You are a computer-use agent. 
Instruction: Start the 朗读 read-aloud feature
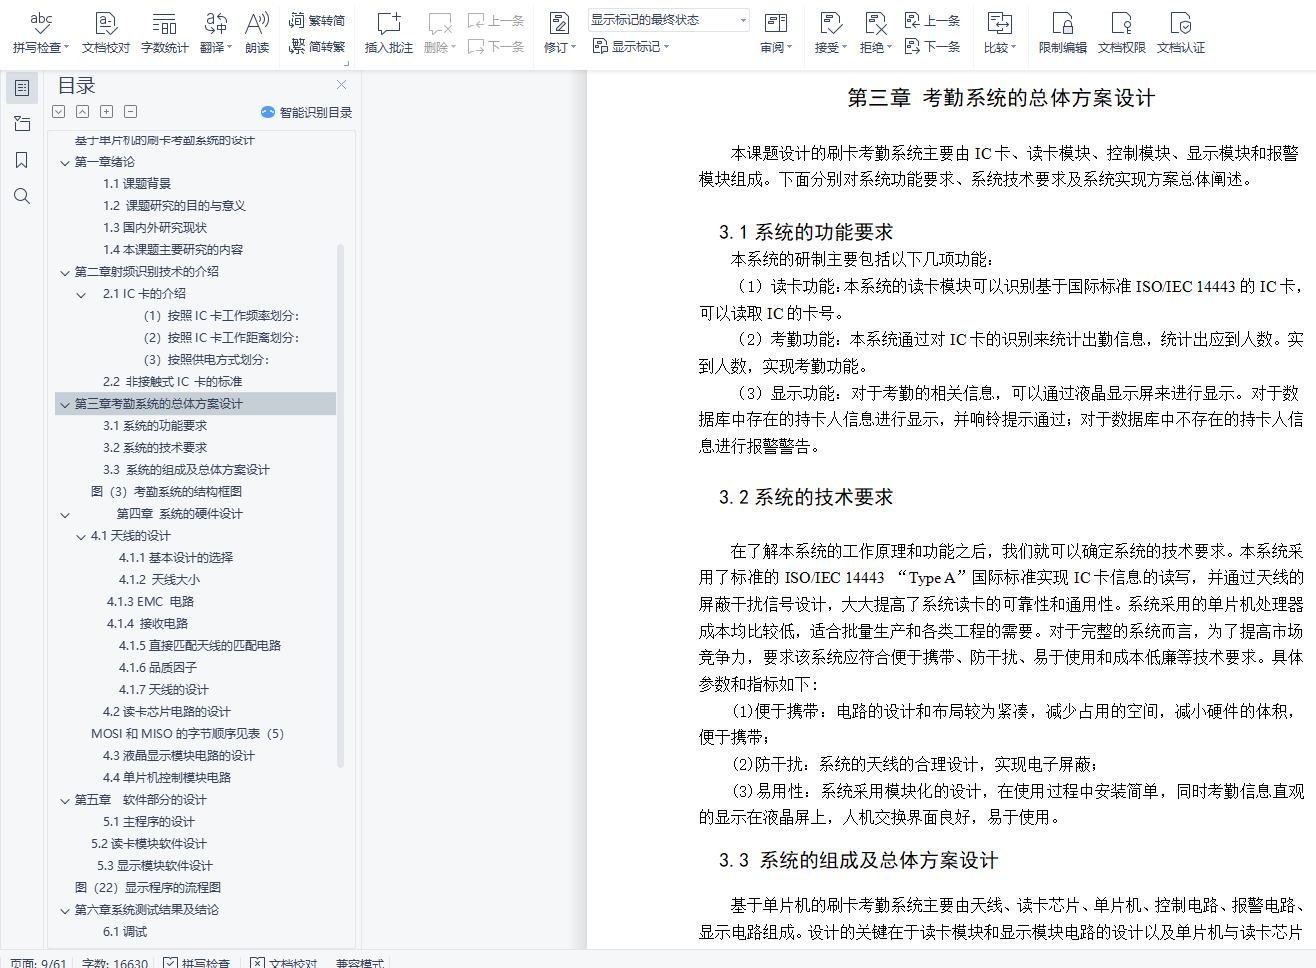[257, 32]
